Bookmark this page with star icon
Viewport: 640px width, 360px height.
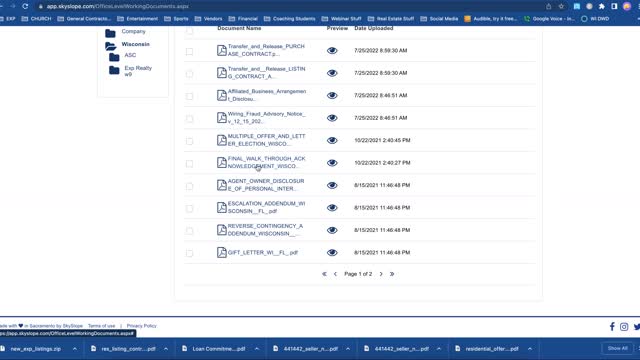(561, 6)
